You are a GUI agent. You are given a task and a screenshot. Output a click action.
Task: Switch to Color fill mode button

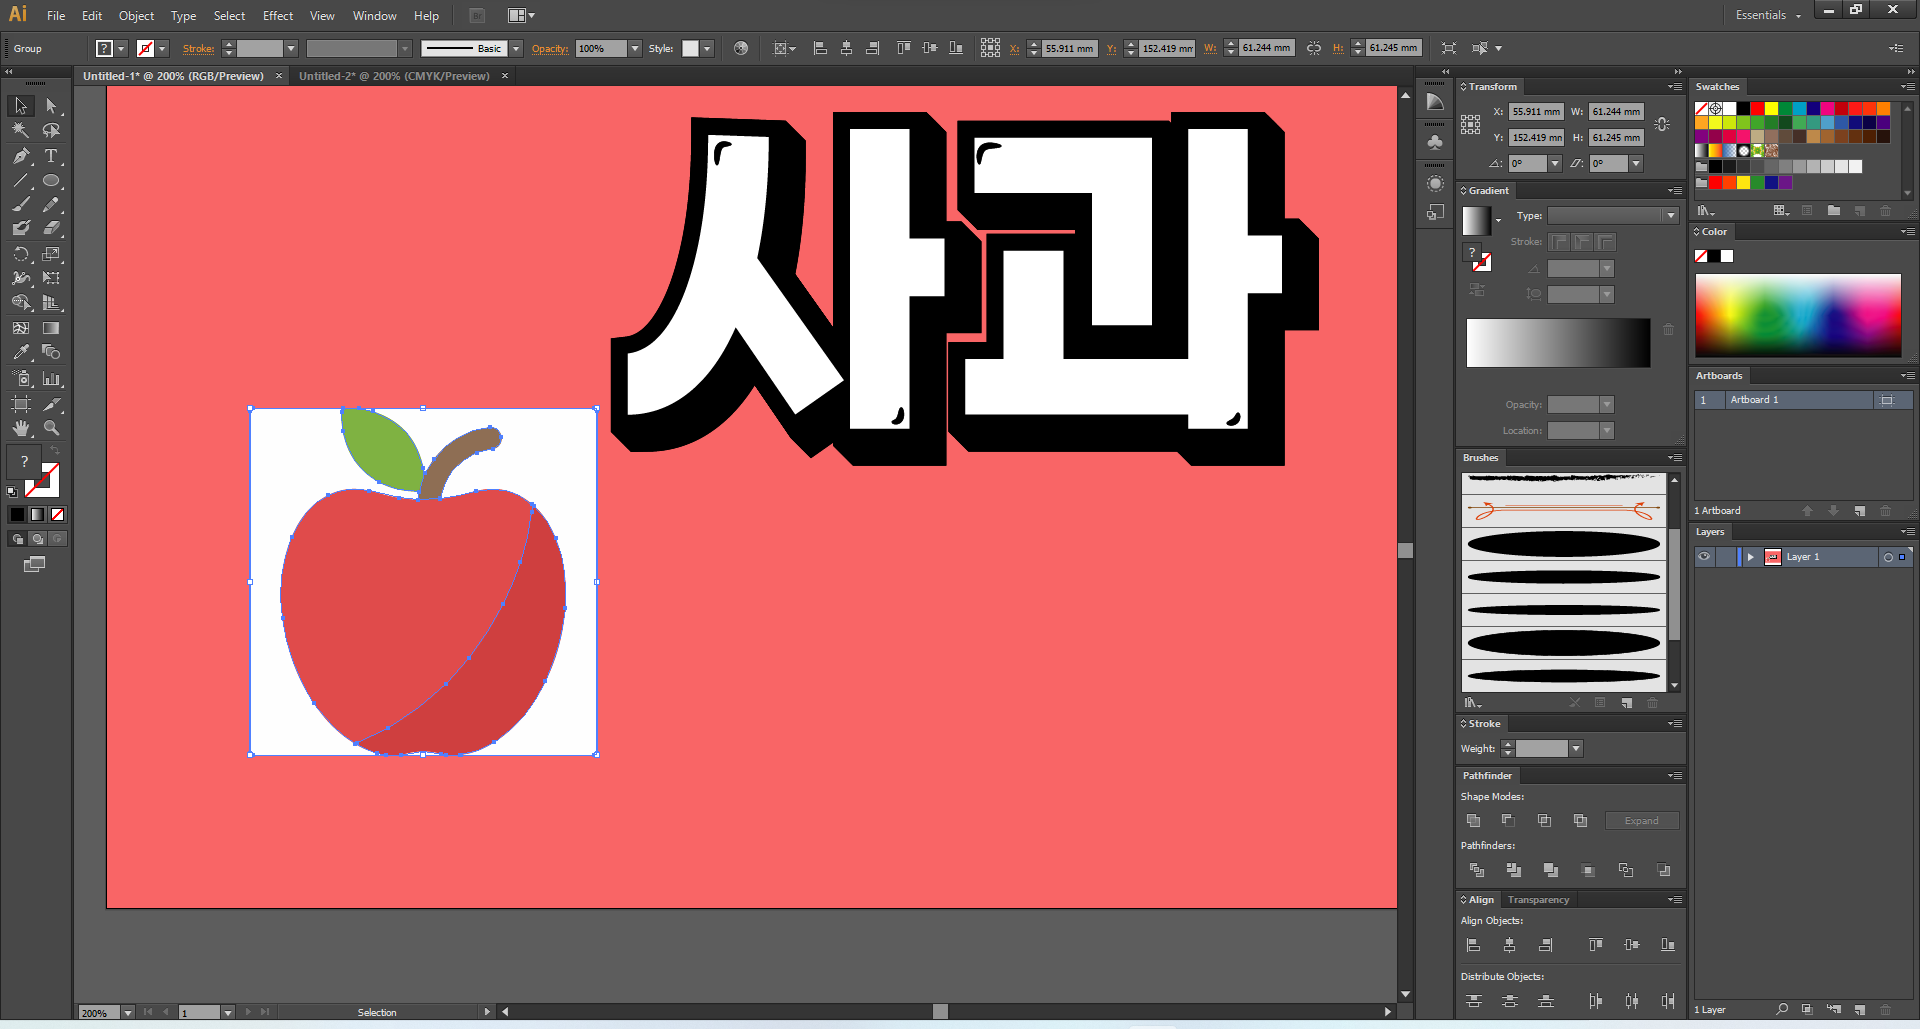point(17,514)
